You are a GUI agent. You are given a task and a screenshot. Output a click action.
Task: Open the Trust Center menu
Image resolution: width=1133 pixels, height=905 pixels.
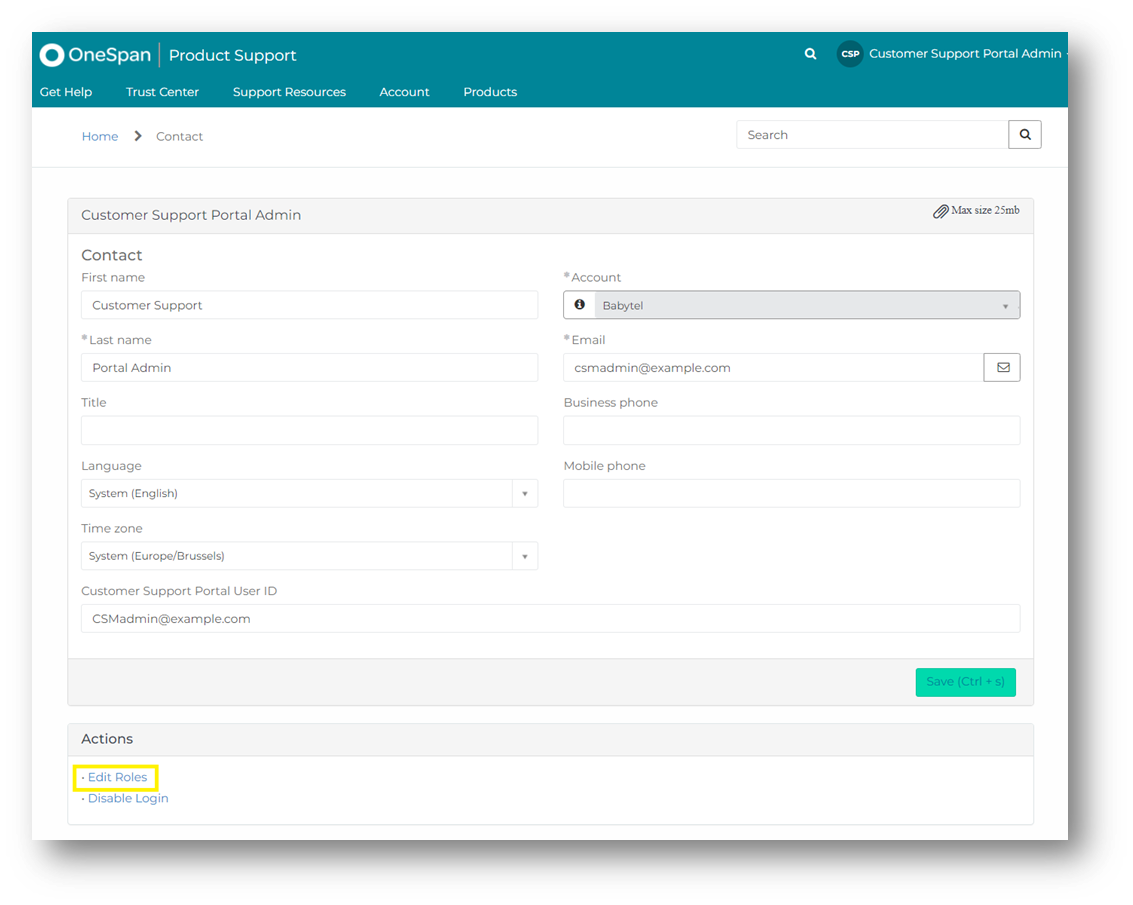click(162, 92)
